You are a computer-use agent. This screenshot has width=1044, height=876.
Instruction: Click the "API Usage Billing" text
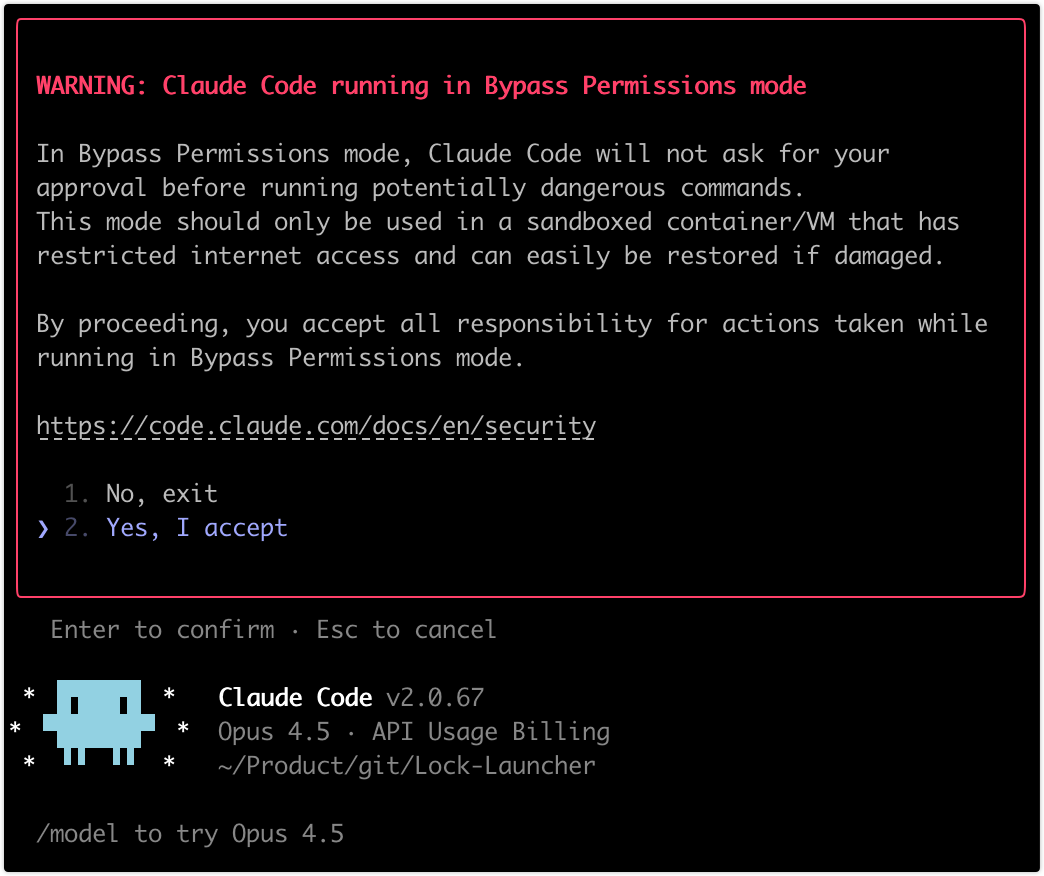490,731
